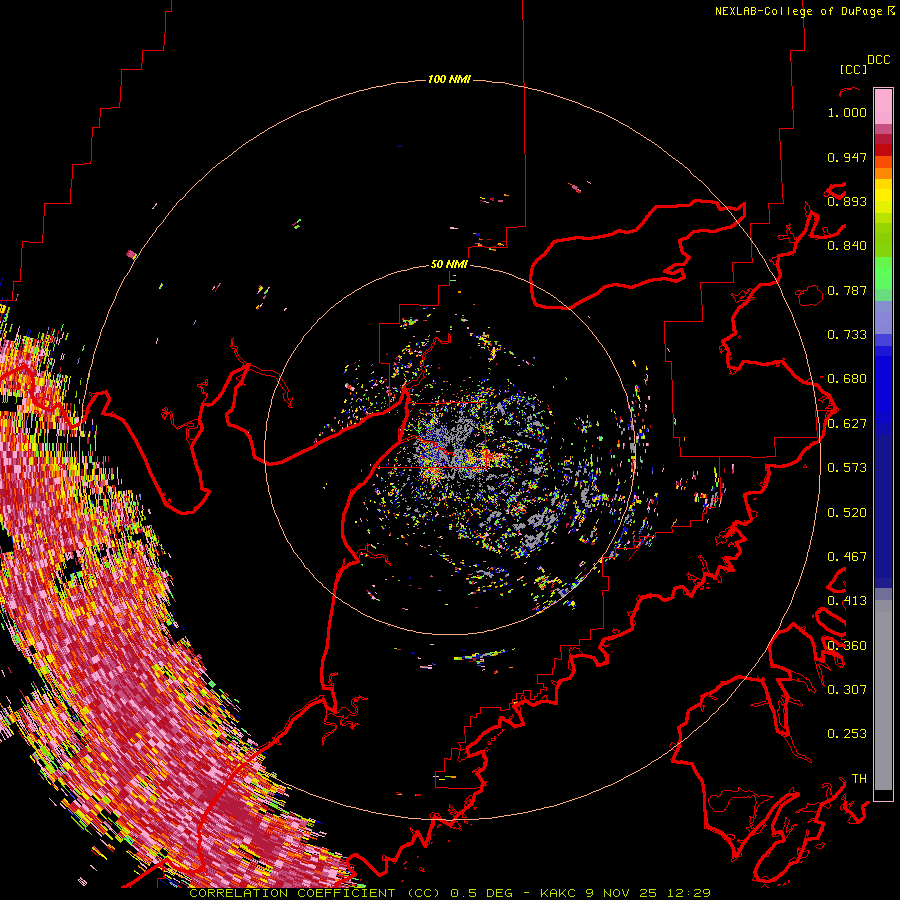Click the 0.520 scale value

(x=847, y=513)
